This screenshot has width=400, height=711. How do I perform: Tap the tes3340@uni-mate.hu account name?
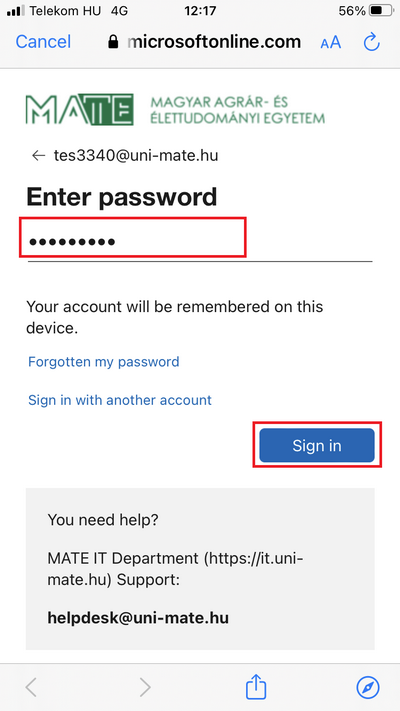[136, 156]
